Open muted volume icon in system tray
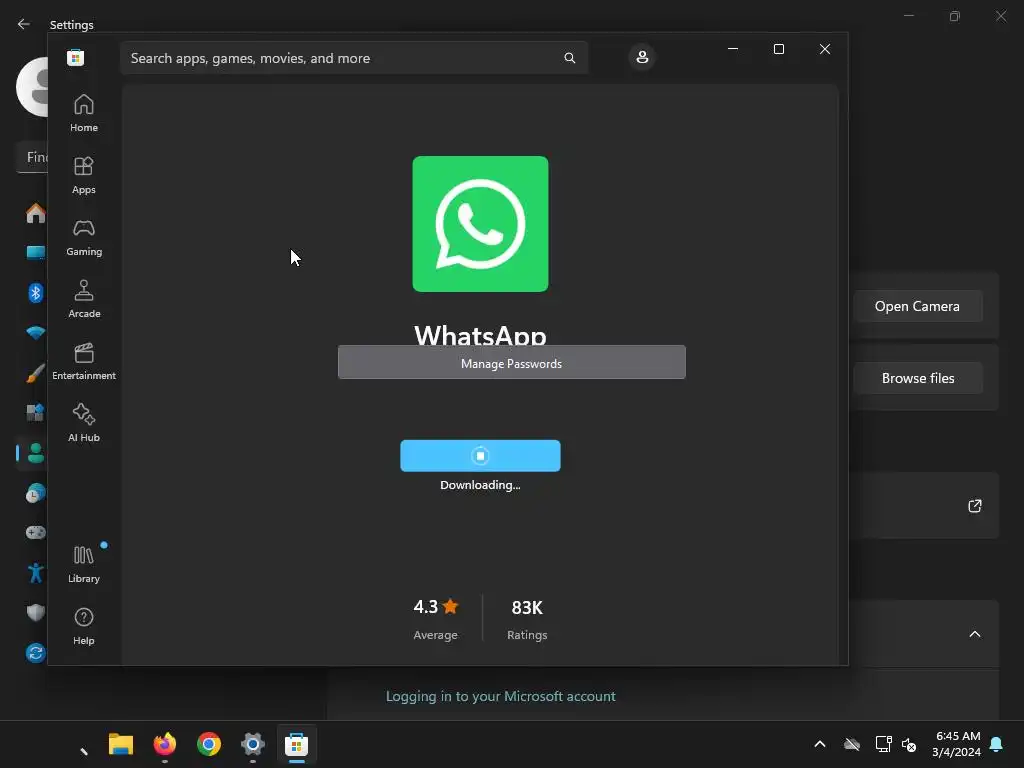 909,744
